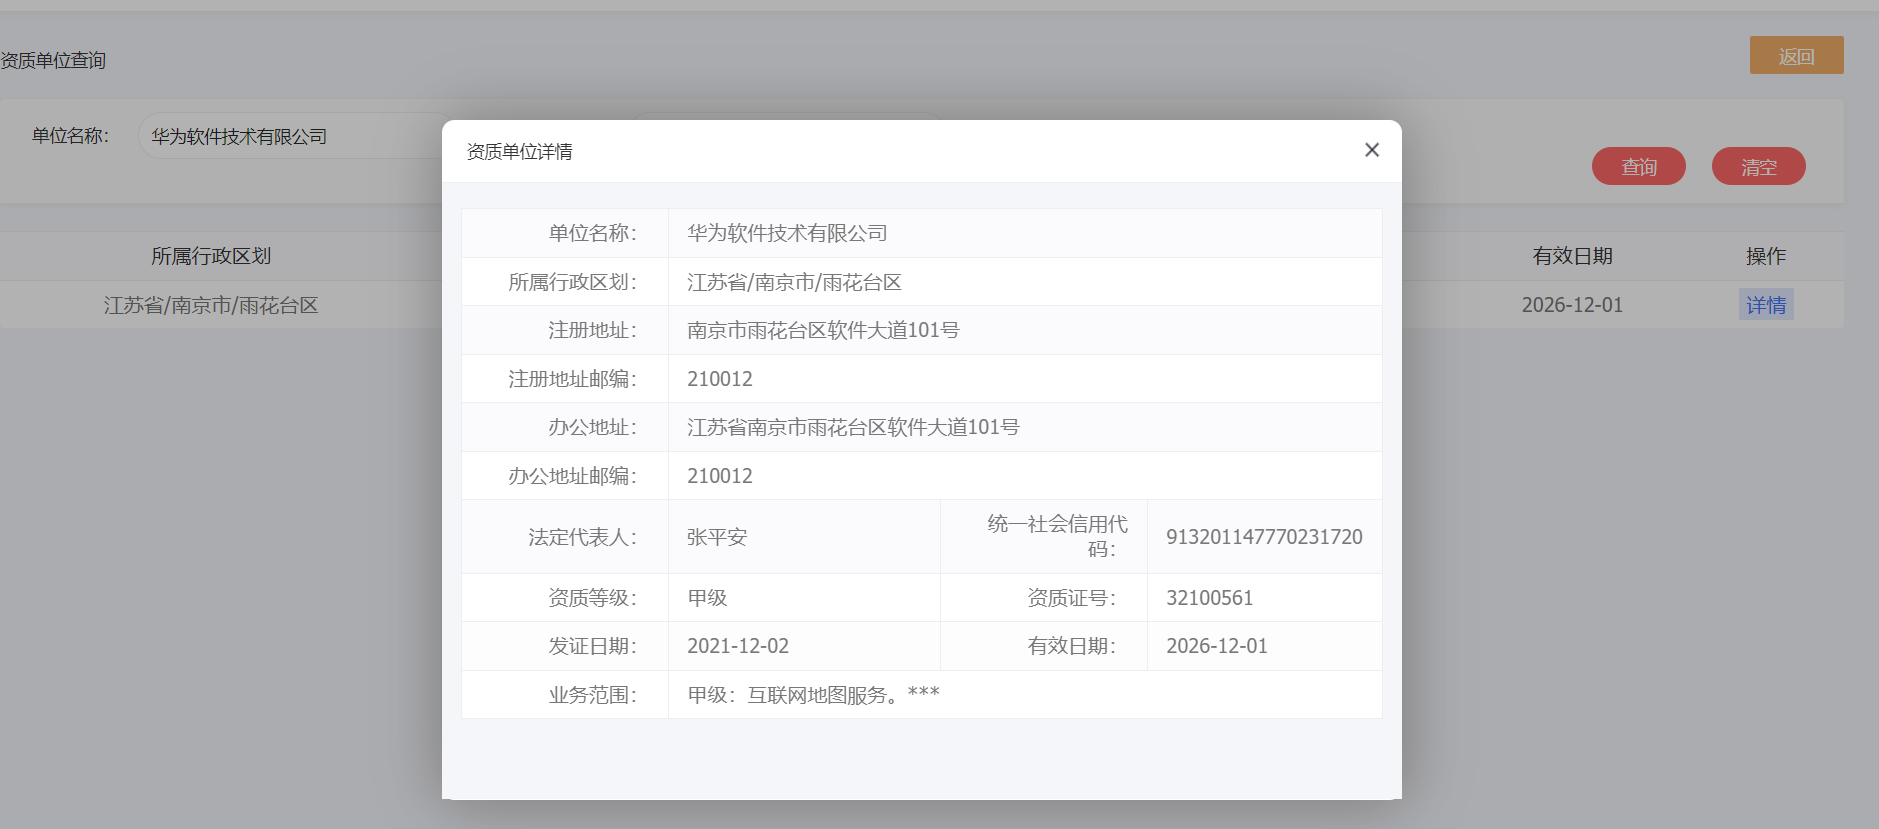Close the 资质单位详情 dialog
Image resolution: width=1879 pixels, height=829 pixels.
1372,150
